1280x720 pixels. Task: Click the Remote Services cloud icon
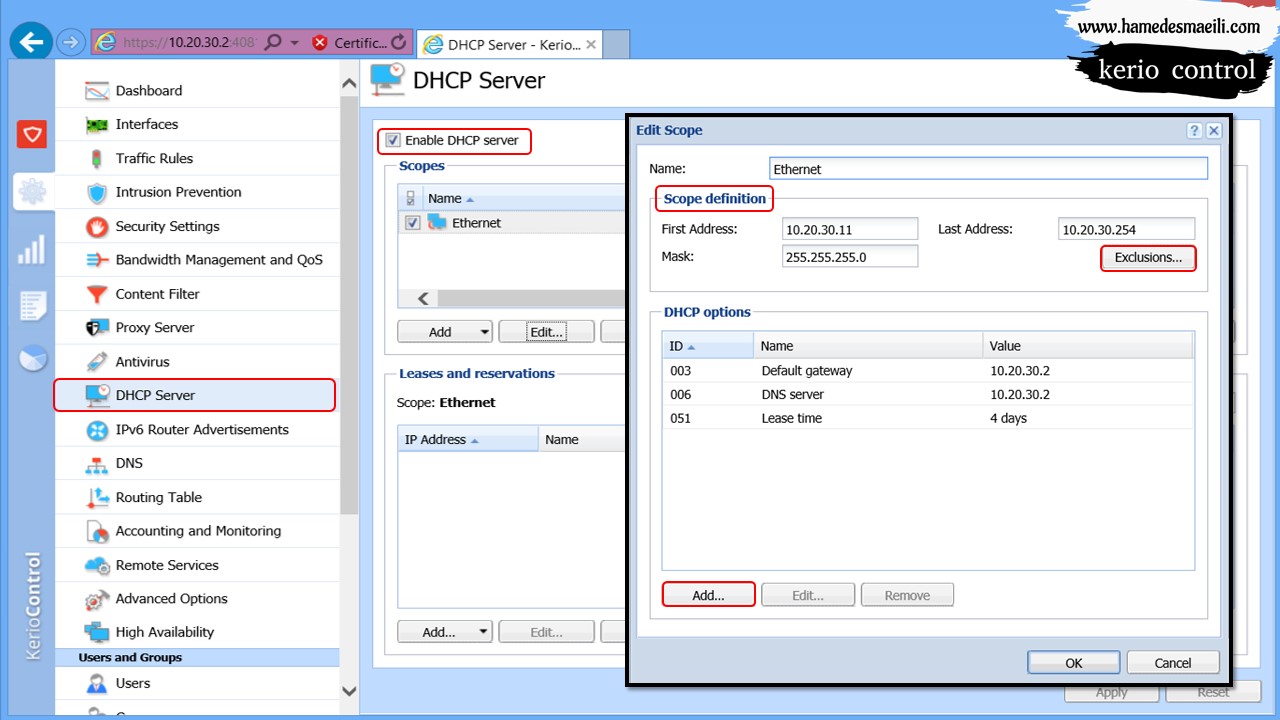coord(97,565)
